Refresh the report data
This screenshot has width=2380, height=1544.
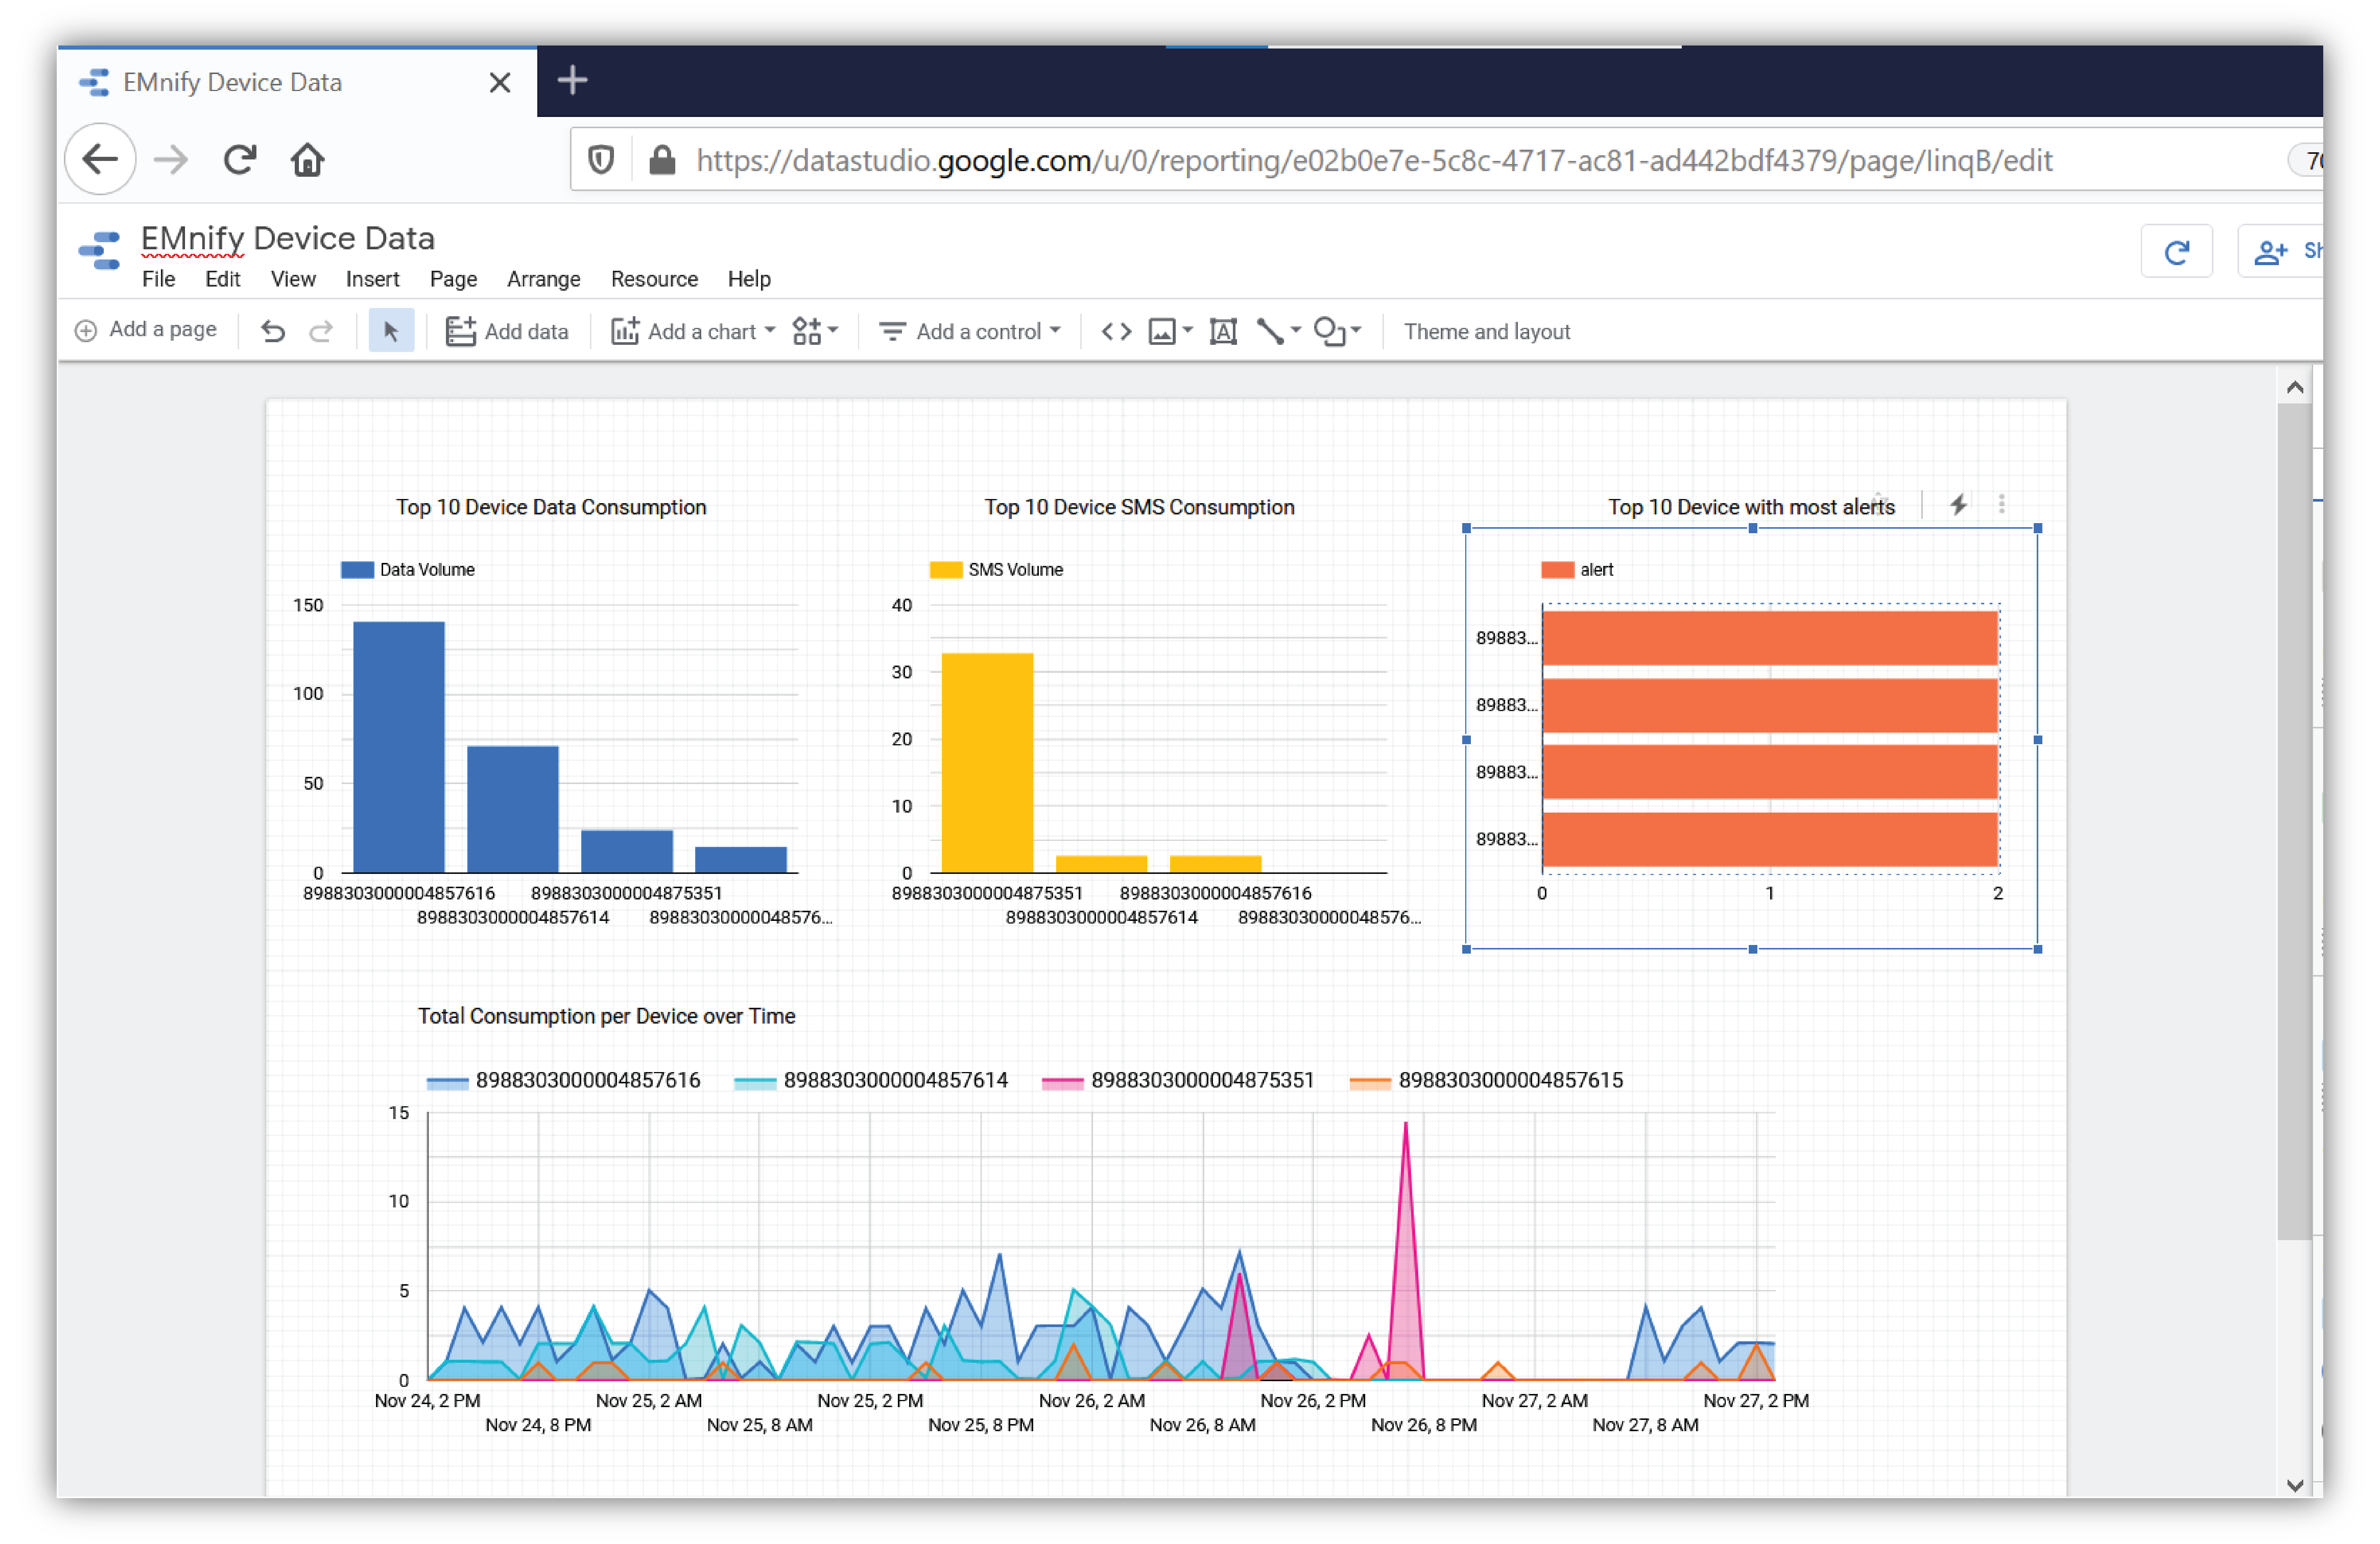click(x=2177, y=251)
